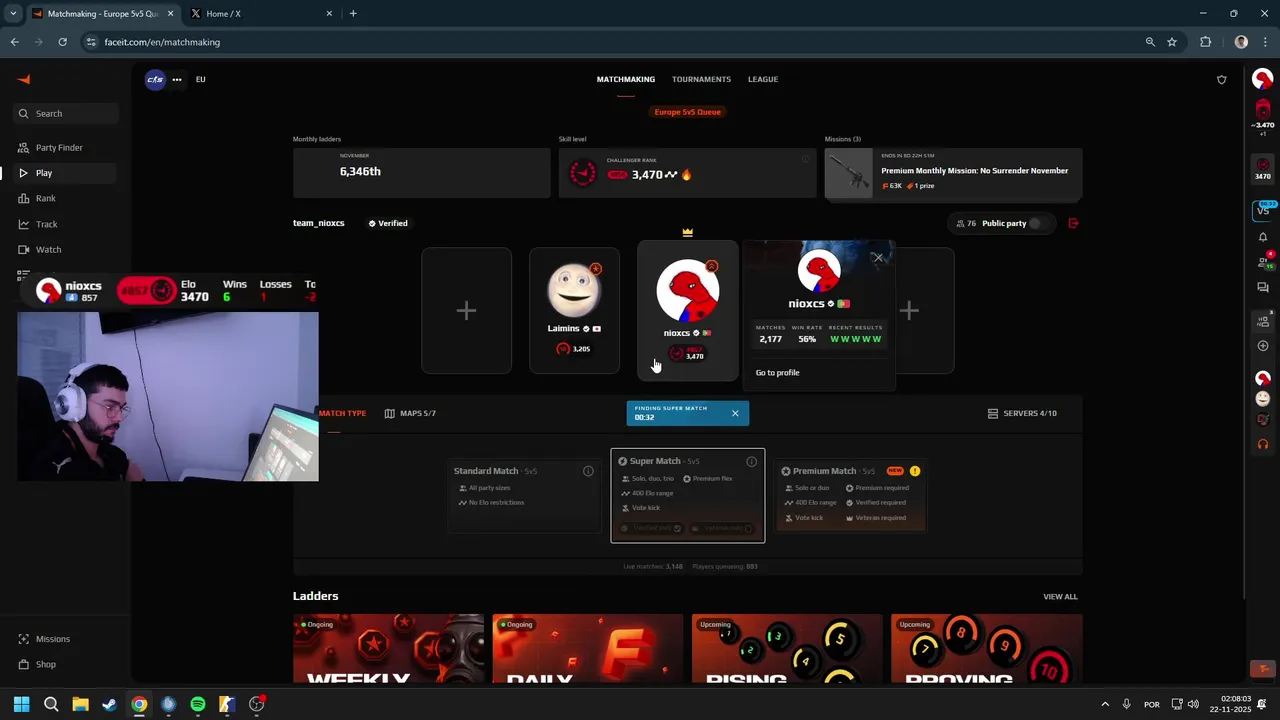Click the shield icon in top bar
Viewport: 1280px width, 720px height.
(x=1221, y=80)
